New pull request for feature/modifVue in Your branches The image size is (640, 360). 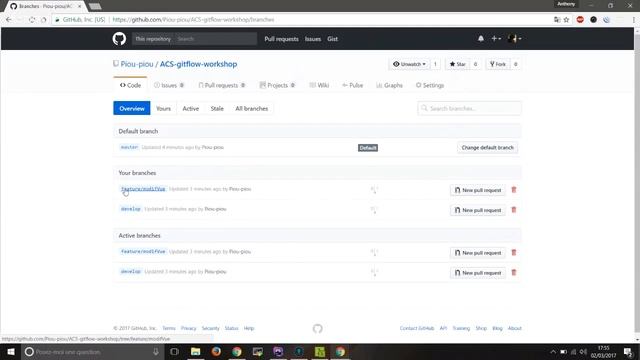click(478, 190)
